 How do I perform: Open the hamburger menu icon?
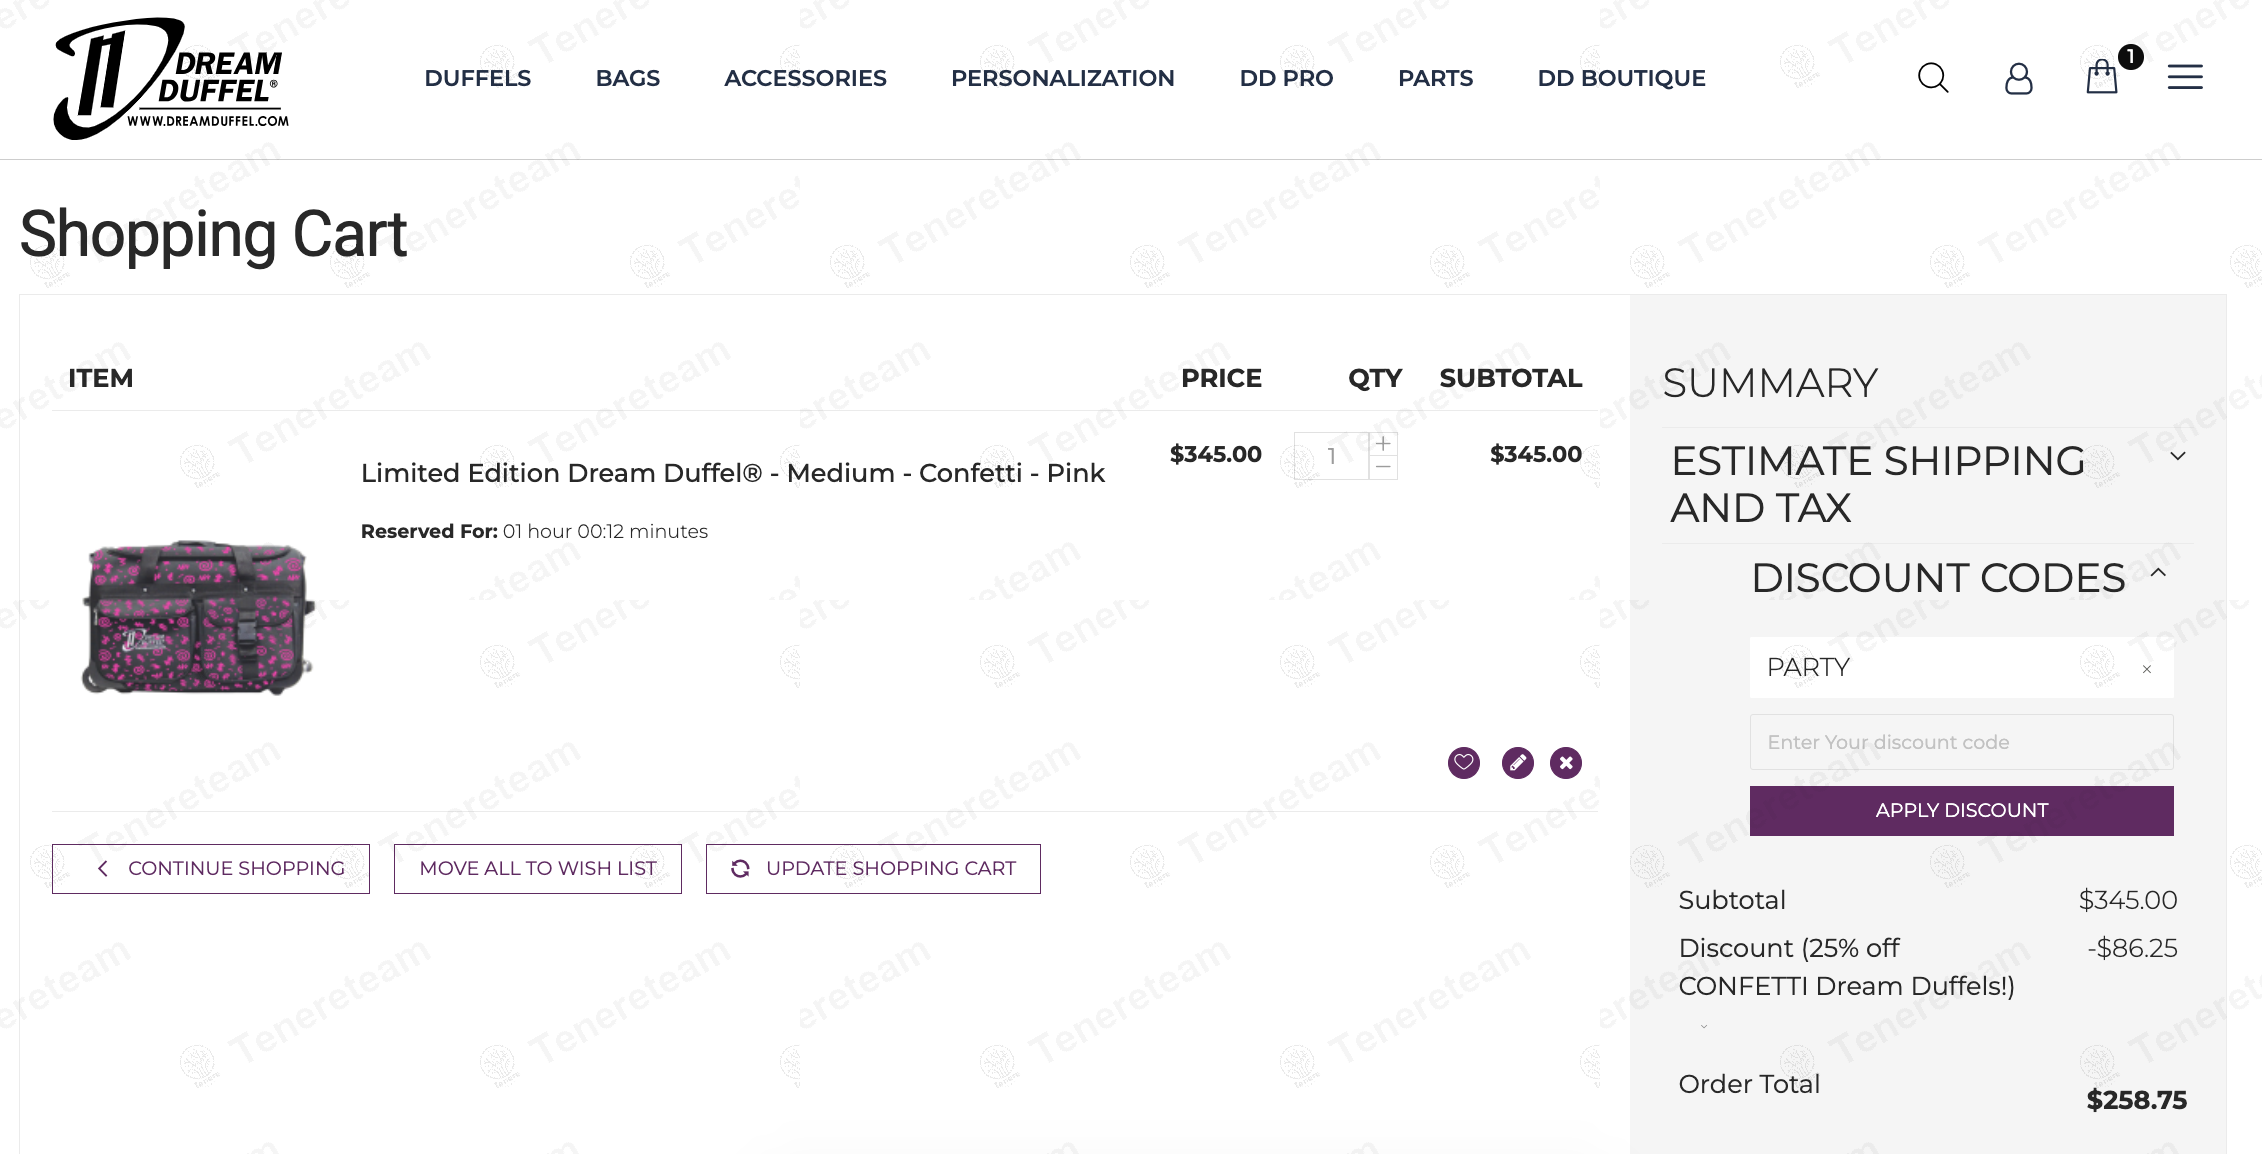coord(2185,77)
